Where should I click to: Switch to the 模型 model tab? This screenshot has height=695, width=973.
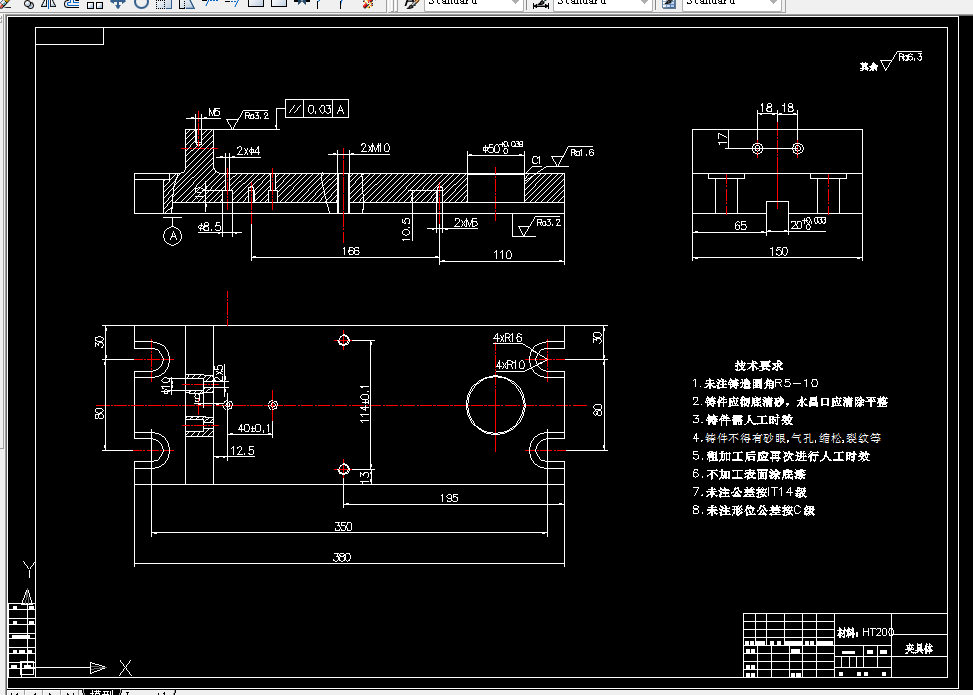coord(102,692)
